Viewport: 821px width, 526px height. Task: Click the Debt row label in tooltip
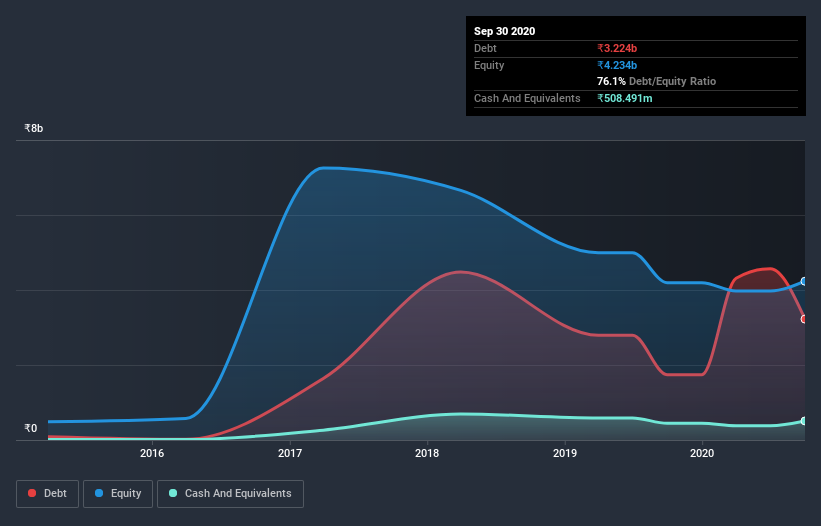[485, 48]
